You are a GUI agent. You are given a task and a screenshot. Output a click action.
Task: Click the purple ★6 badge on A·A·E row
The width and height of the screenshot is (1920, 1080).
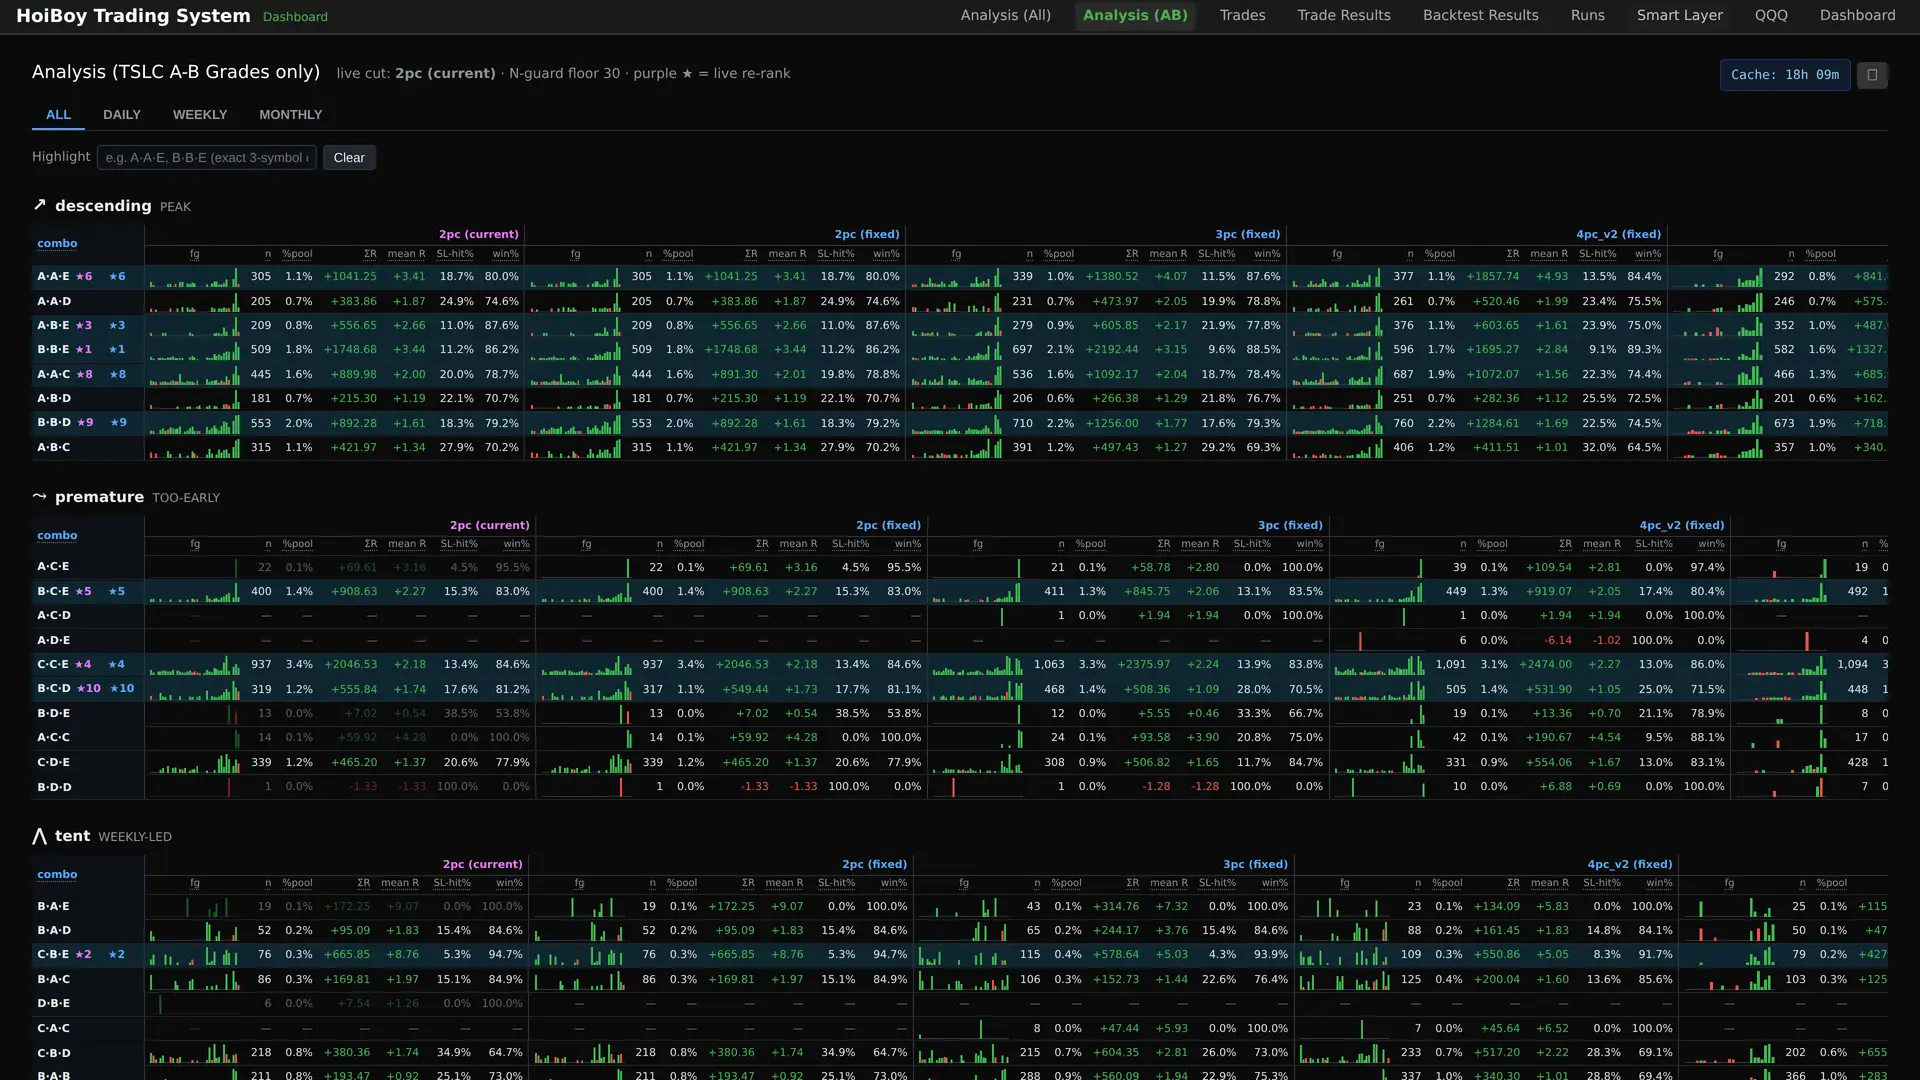point(84,277)
